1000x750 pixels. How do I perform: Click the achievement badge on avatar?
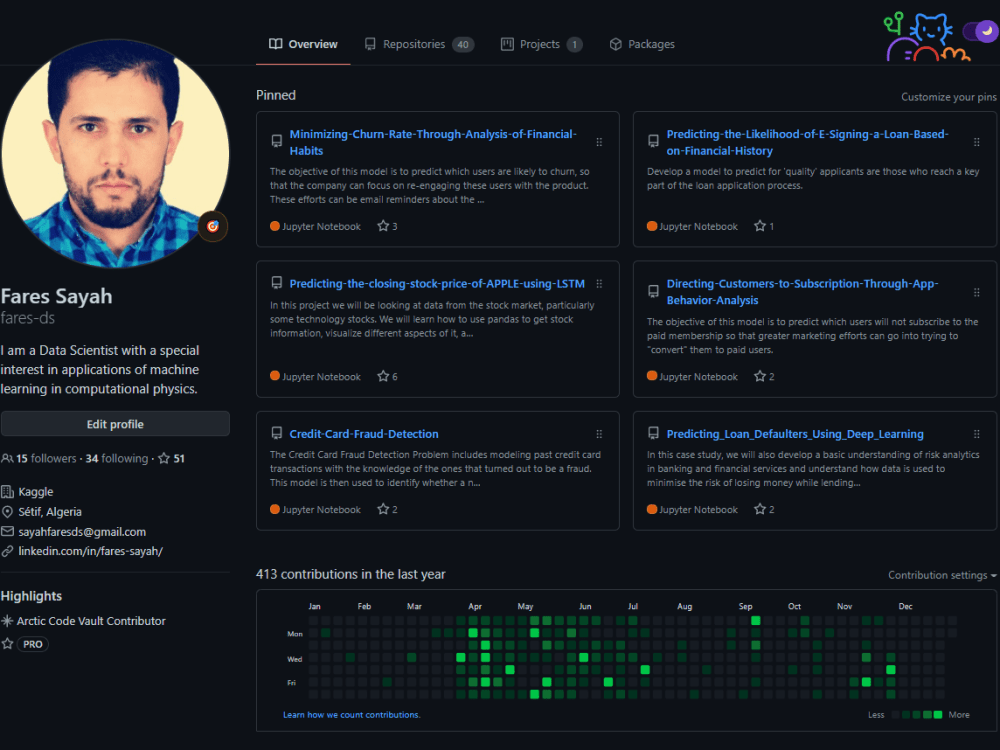(x=213, y=226)
